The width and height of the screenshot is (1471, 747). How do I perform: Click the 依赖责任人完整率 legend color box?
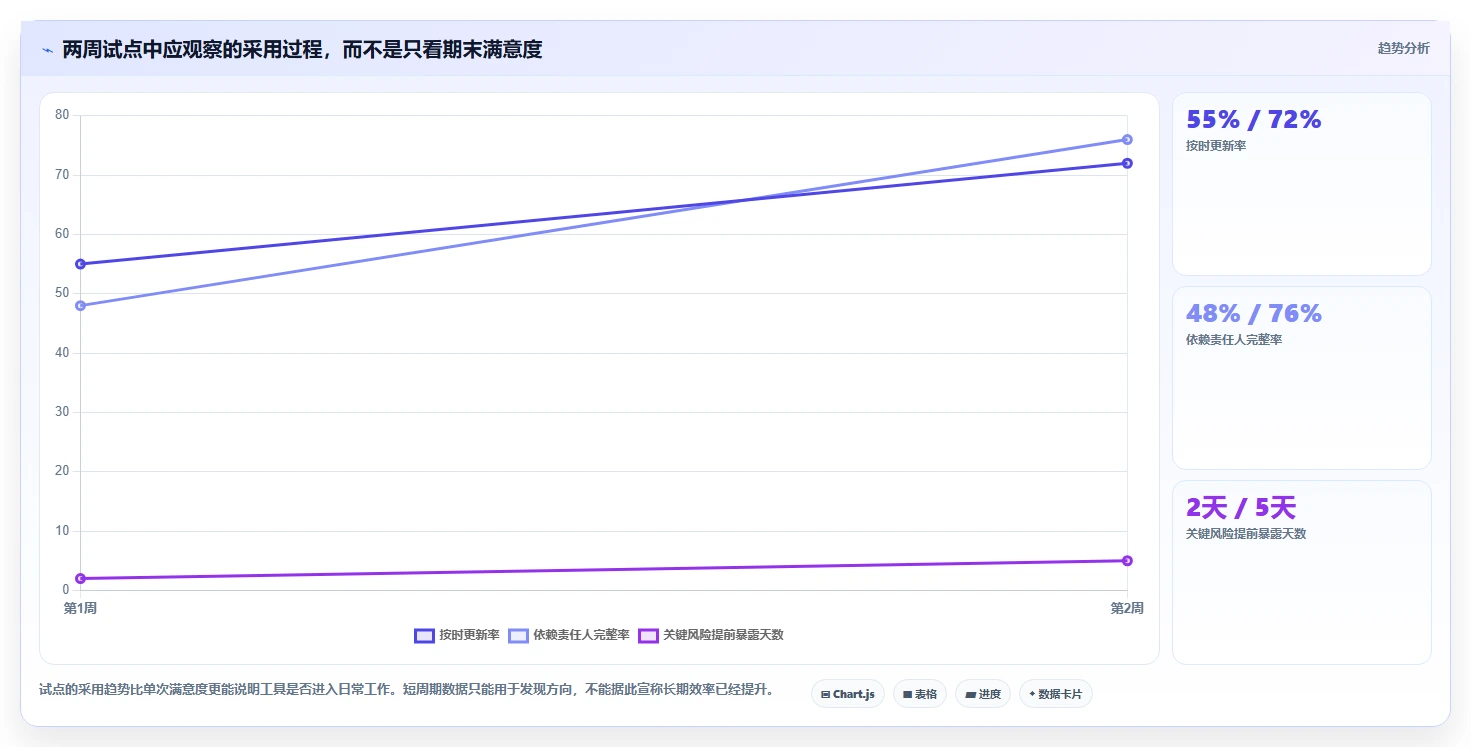[518, 635]
